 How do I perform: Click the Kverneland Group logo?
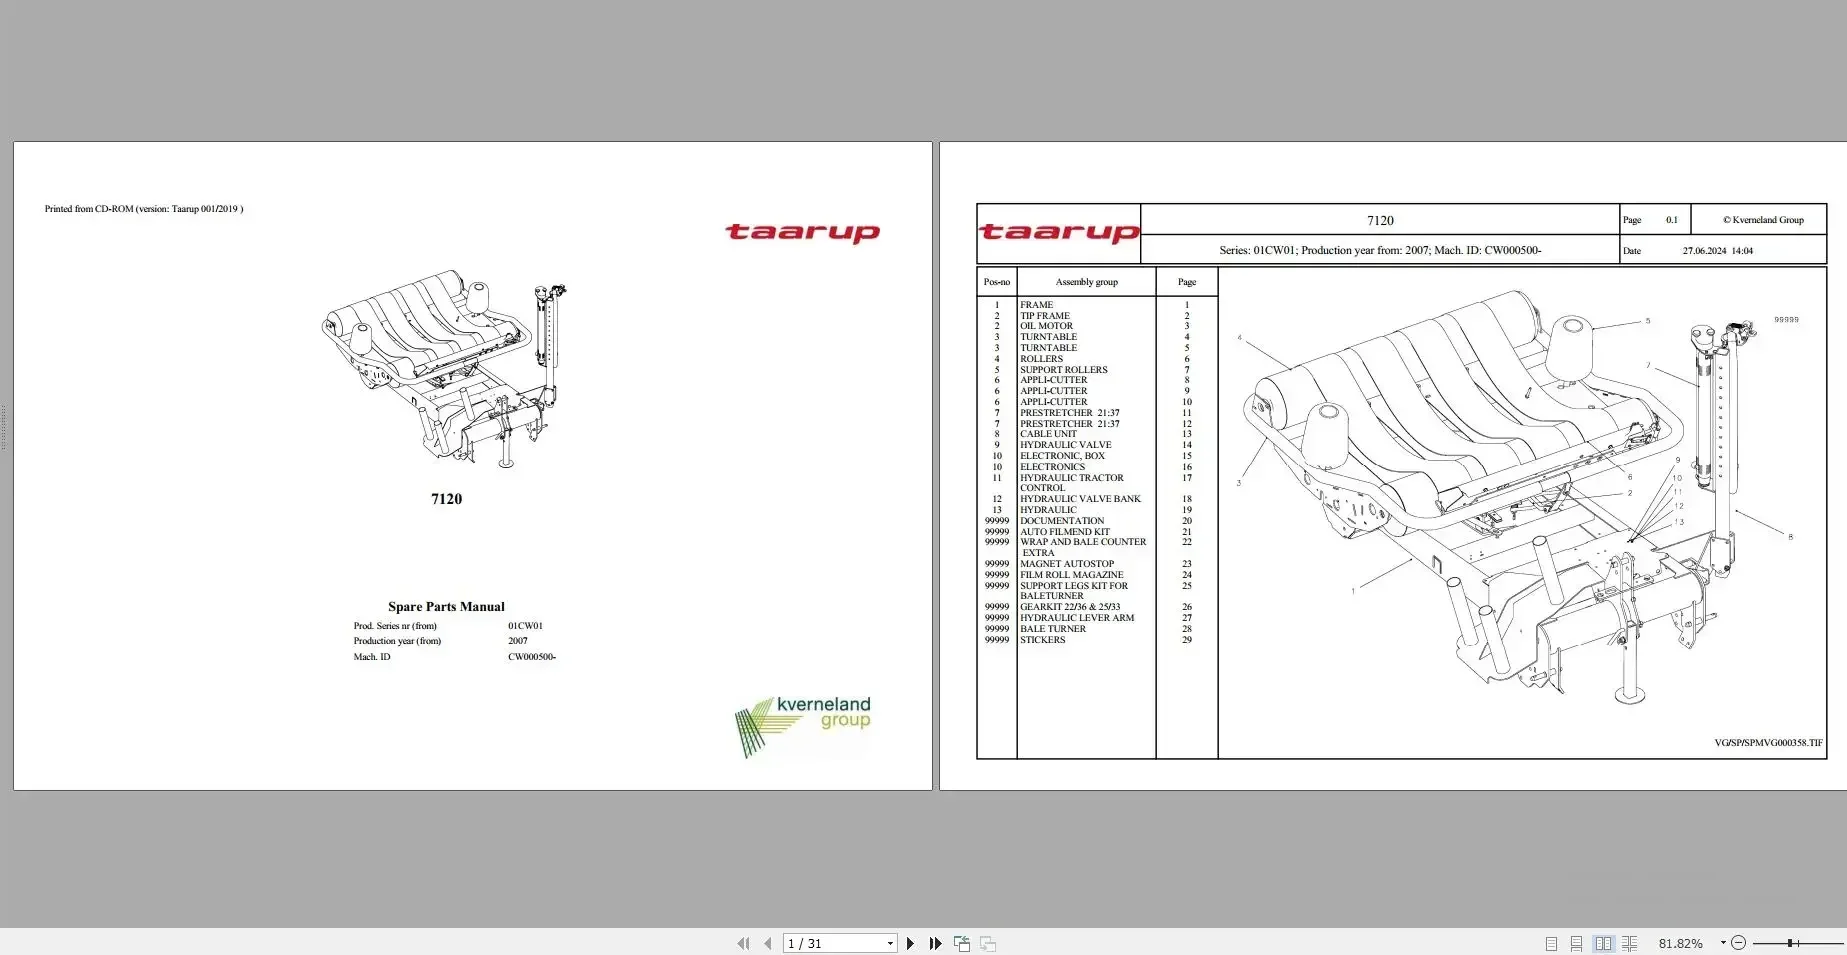[803, 727]
